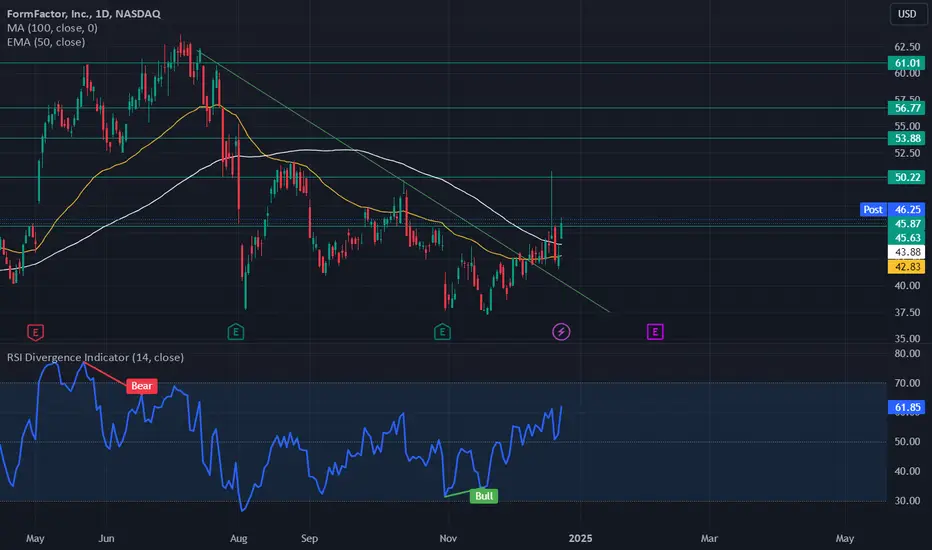Click the 35.00 price axis tick
This screenshot has width=932, height=550.
[x=907, y=338]
